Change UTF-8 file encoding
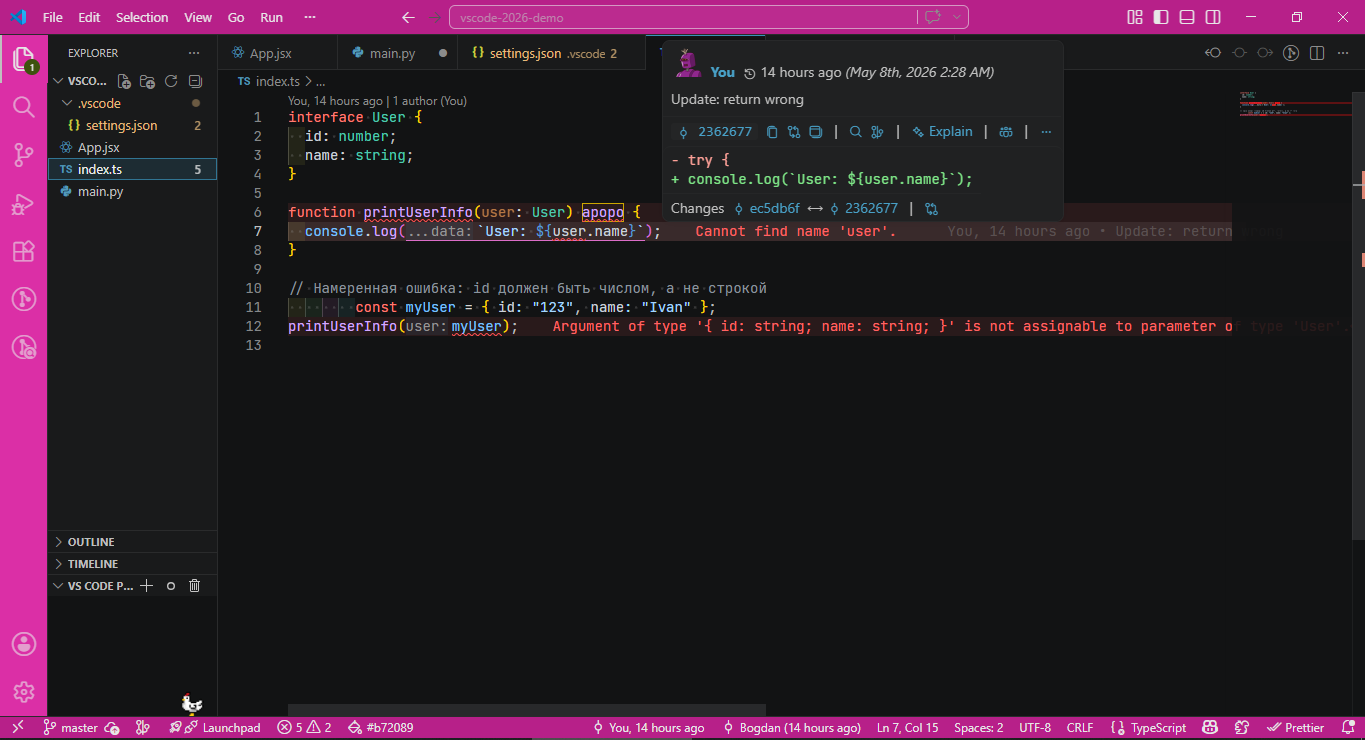1365x740 pixels. (x=1035, y=728)
